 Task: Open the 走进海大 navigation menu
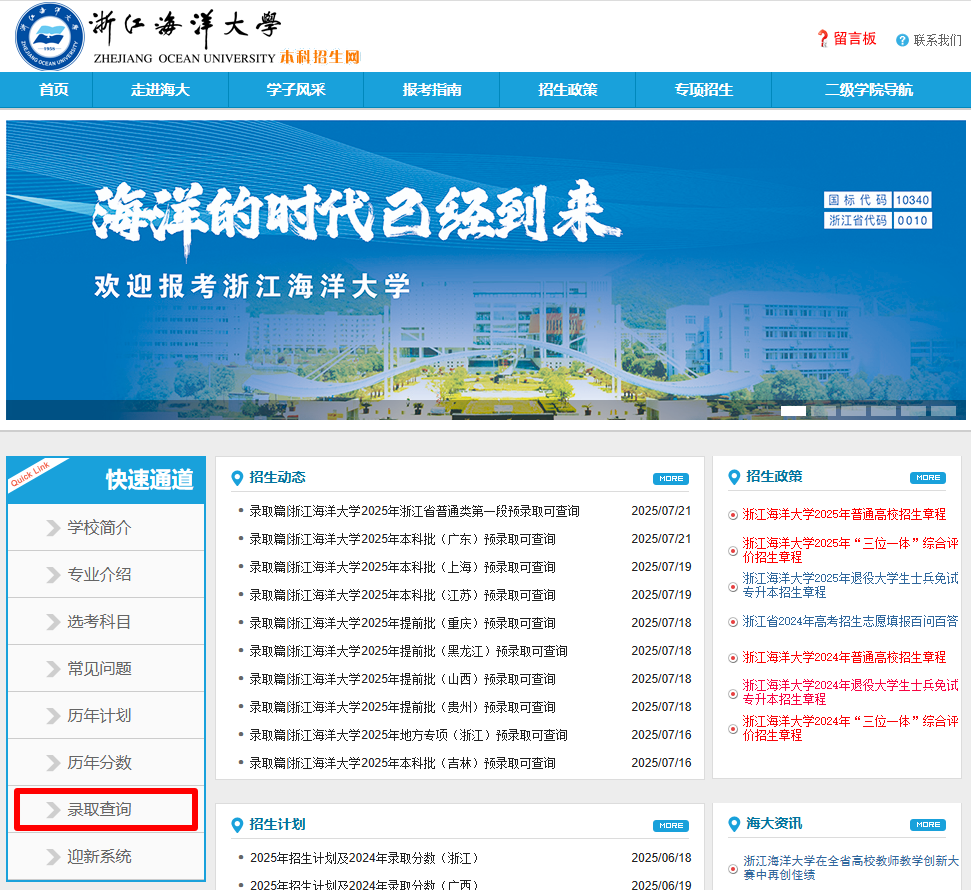pyautogui.click(x=160, y=90)
